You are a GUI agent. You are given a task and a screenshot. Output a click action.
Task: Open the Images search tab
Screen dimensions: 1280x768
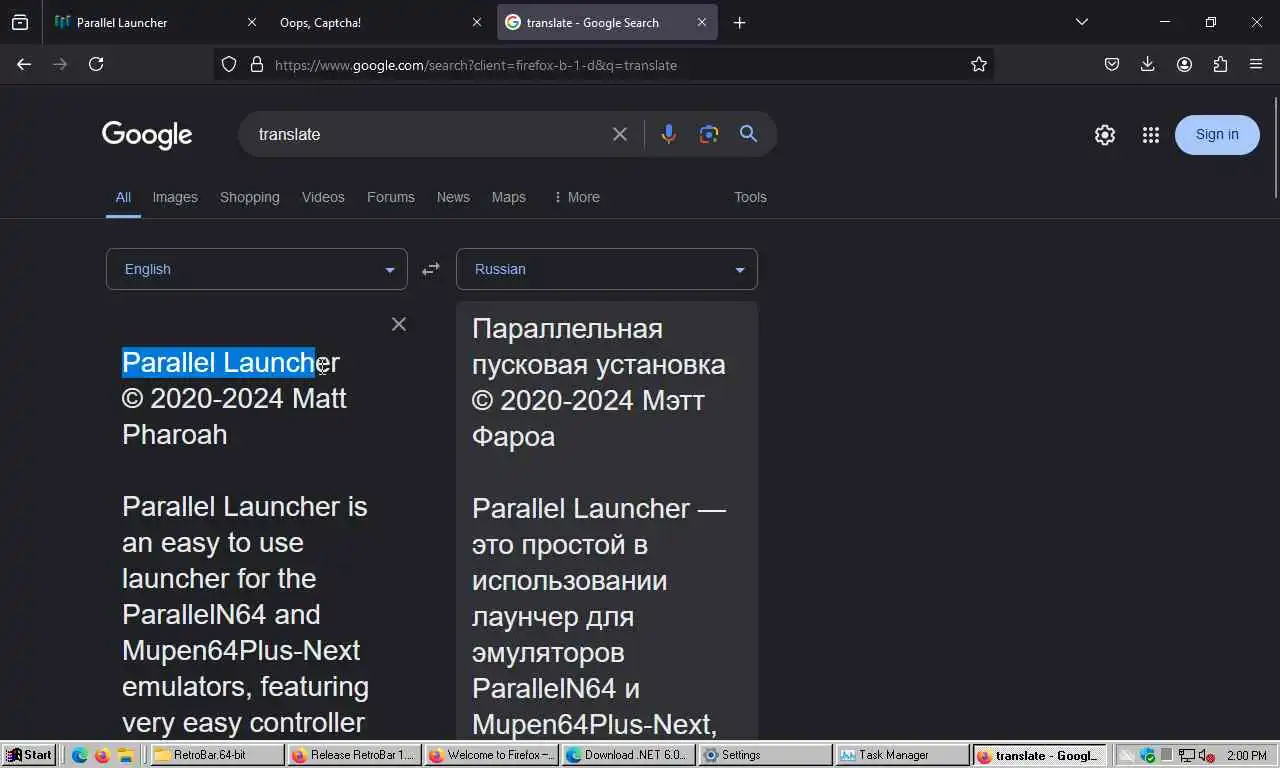[x=175, y=197]
